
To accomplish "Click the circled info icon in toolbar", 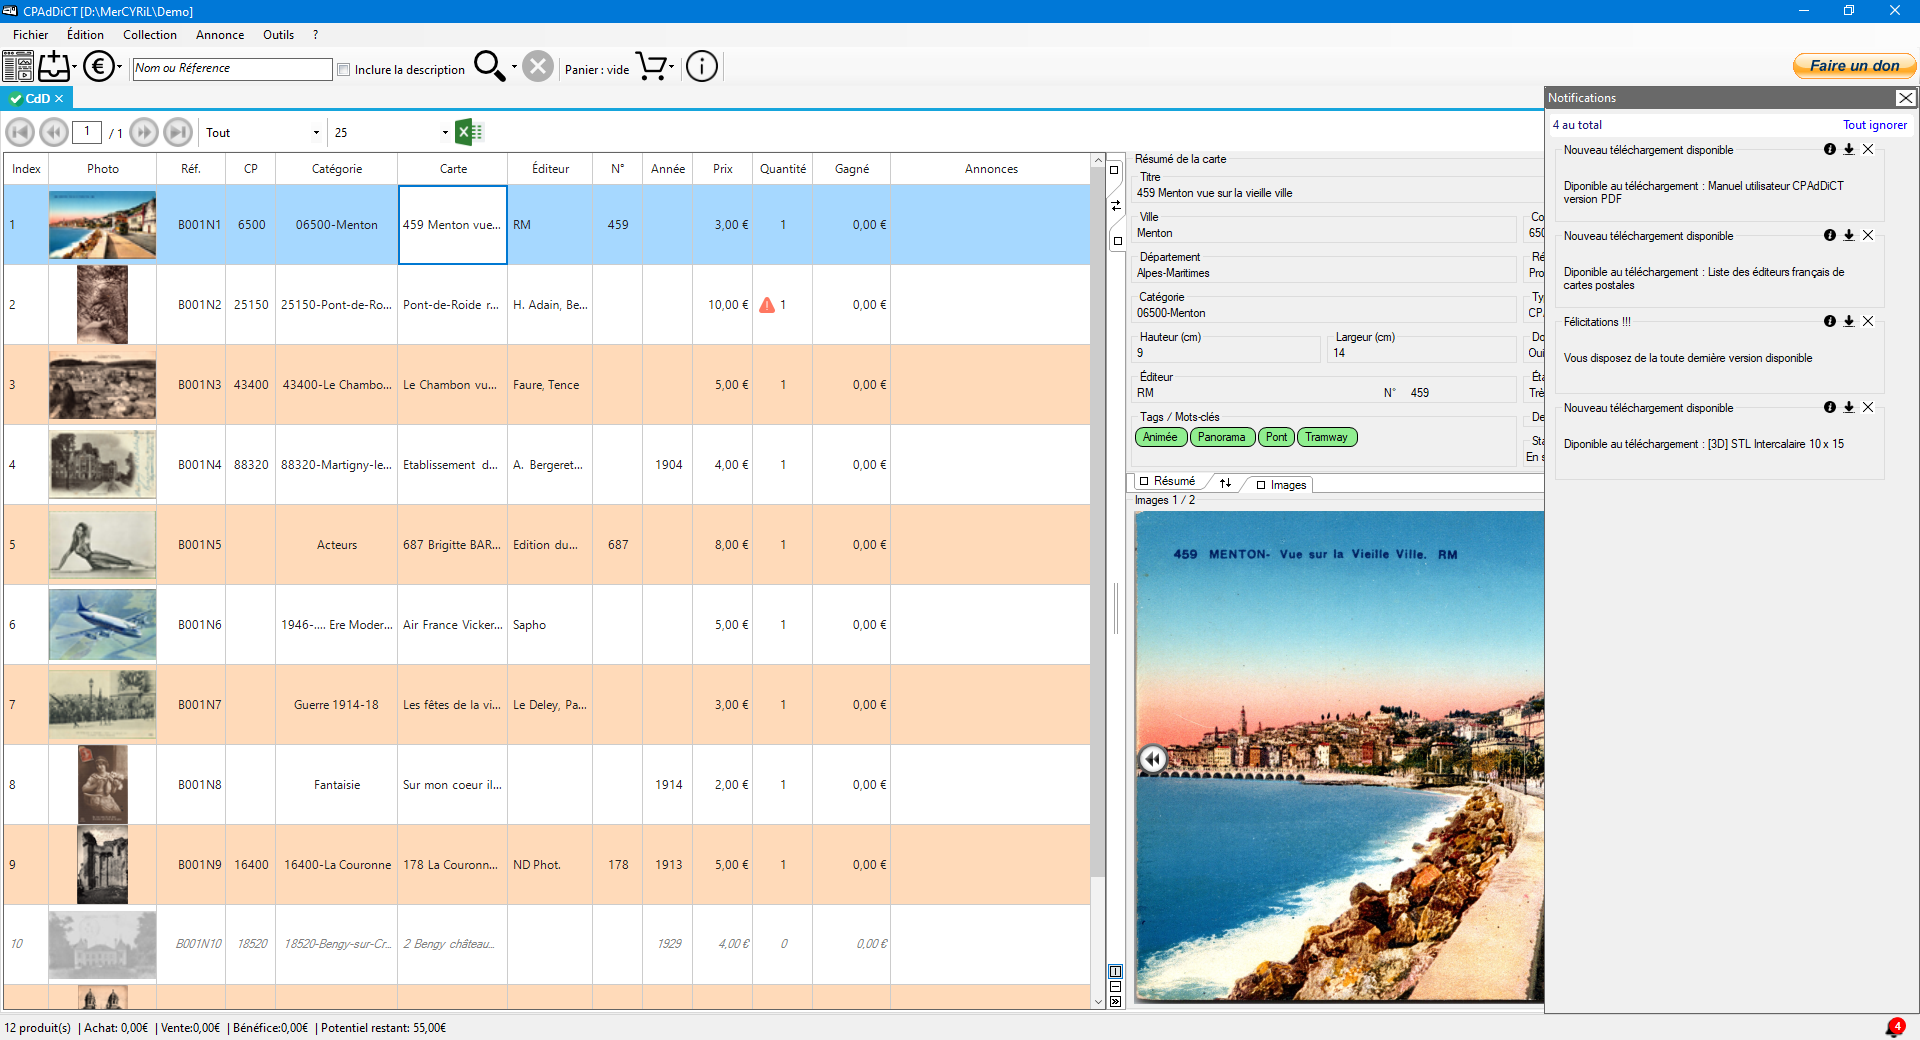I will point(702,67).
